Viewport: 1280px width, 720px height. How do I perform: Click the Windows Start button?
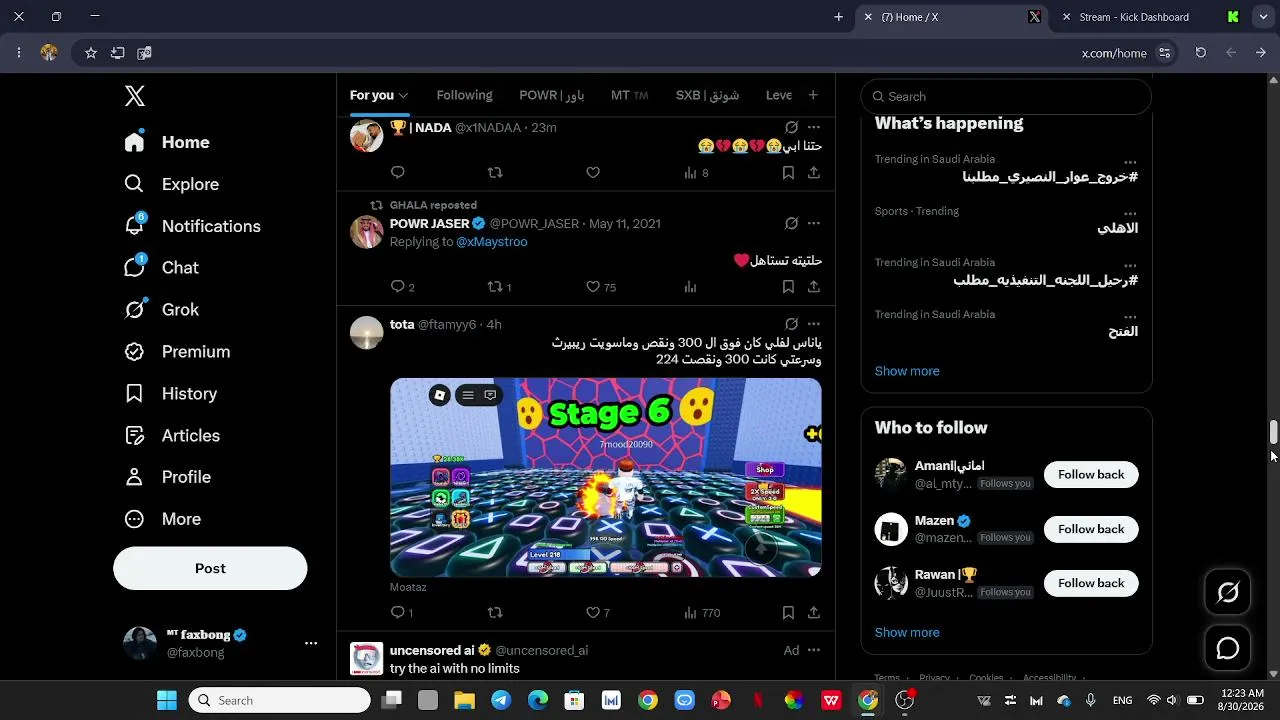point(166,701)
